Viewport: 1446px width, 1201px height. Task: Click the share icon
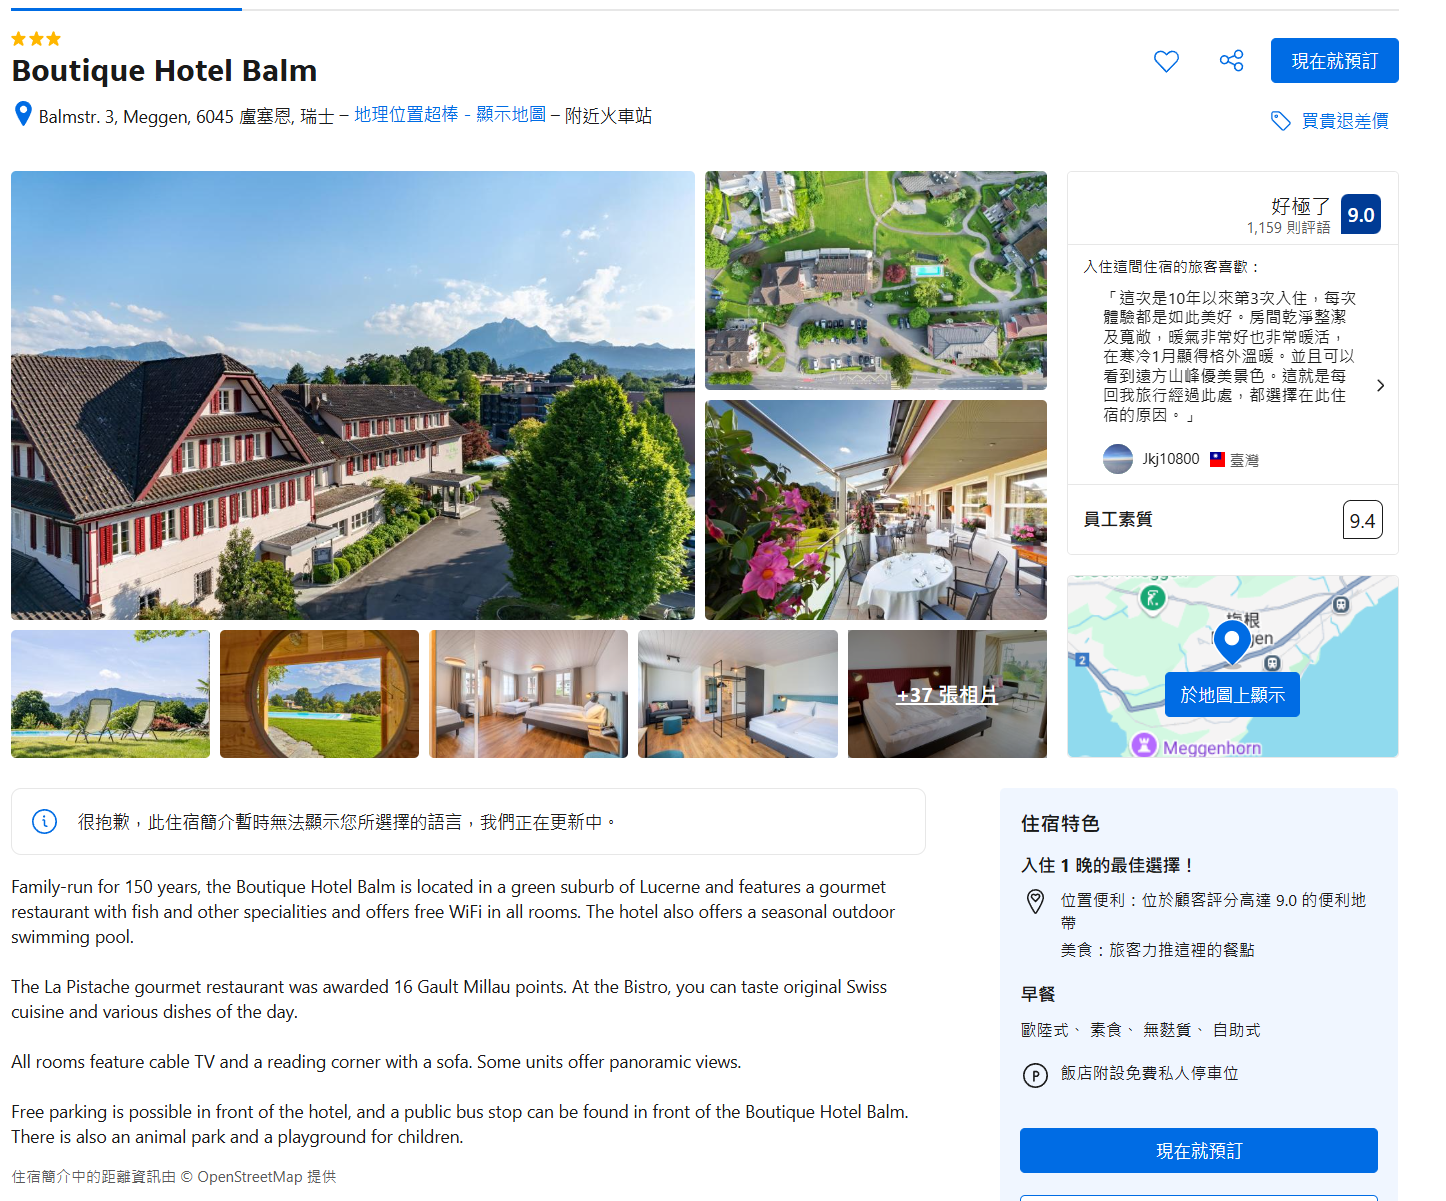tap(1231, 61)
